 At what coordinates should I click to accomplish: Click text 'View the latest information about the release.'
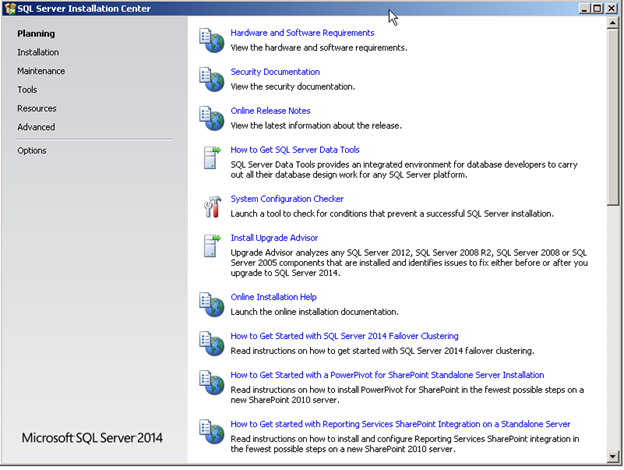[316, 126]
